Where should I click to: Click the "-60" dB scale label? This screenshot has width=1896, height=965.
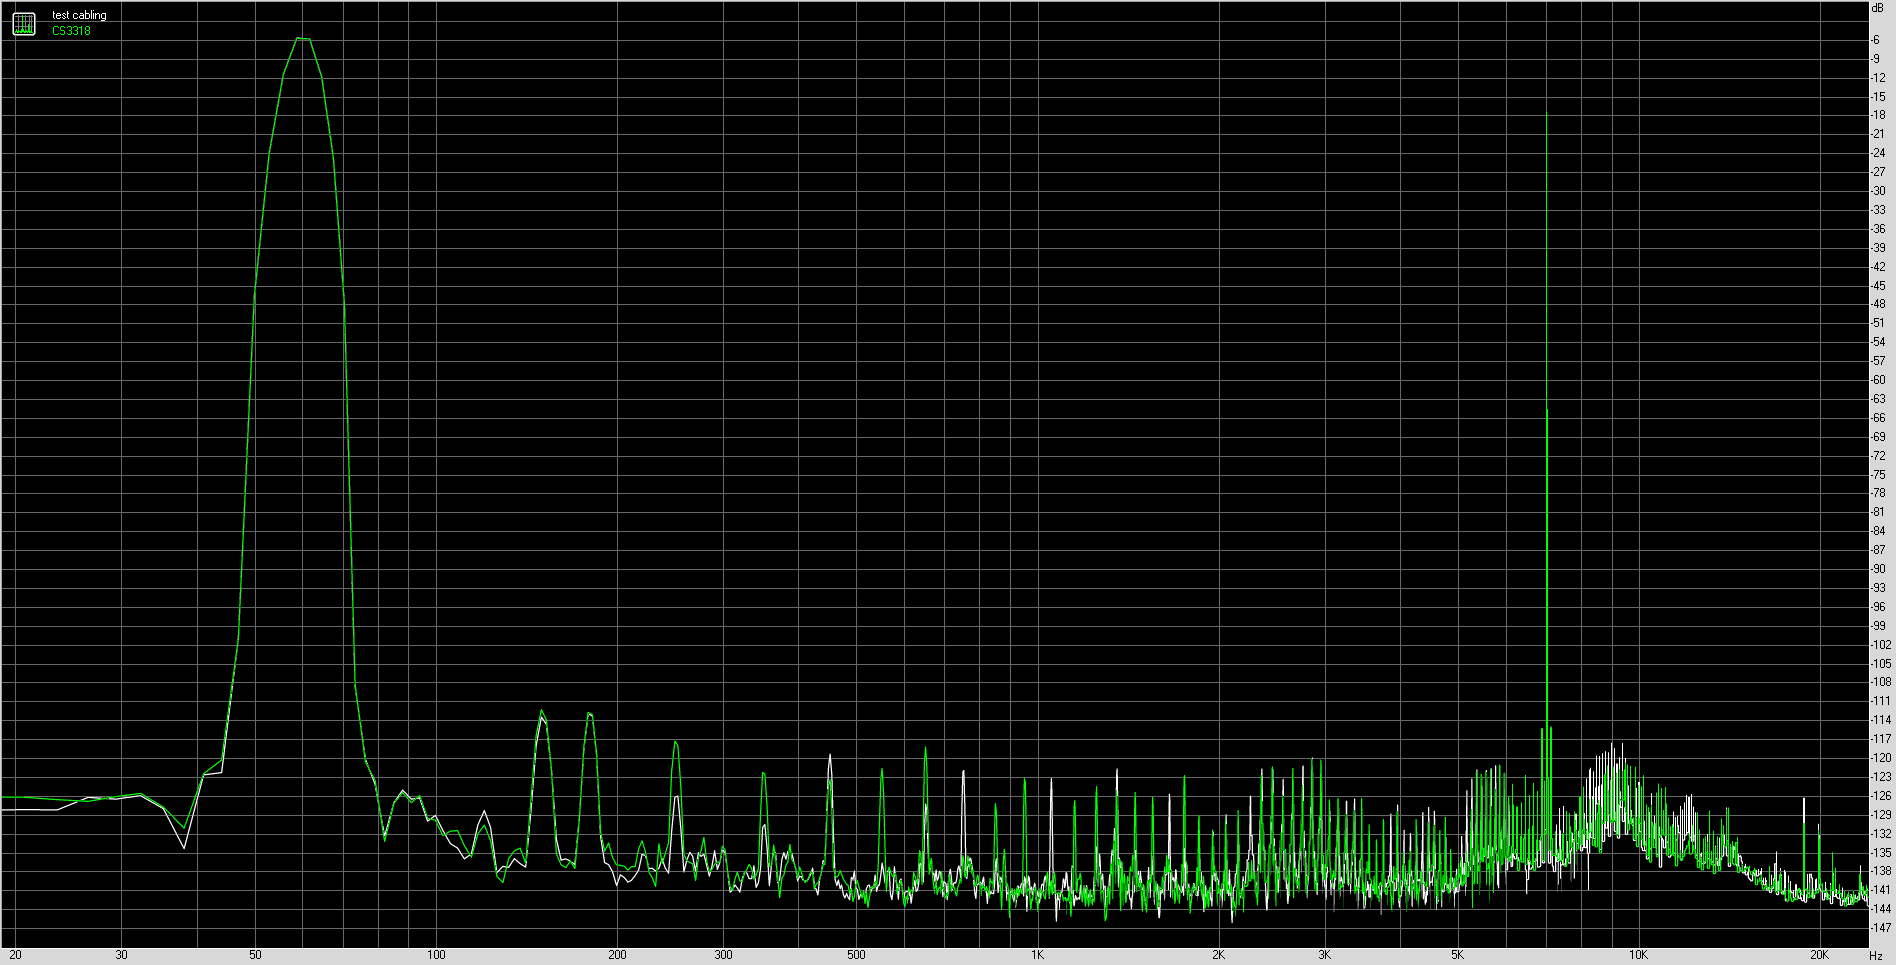click(1878, 380)
